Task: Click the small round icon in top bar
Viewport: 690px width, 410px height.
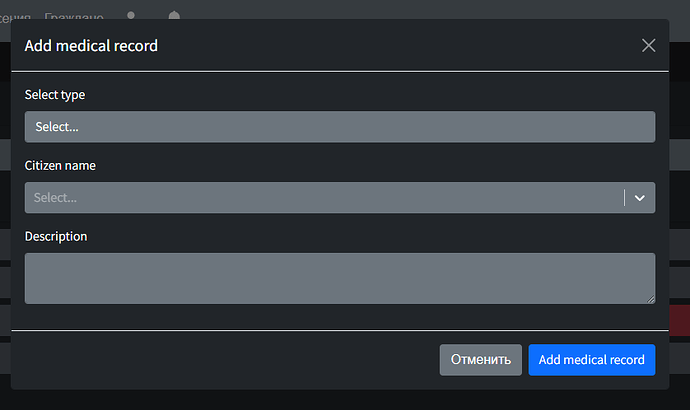Action: [x=131, y=15]
